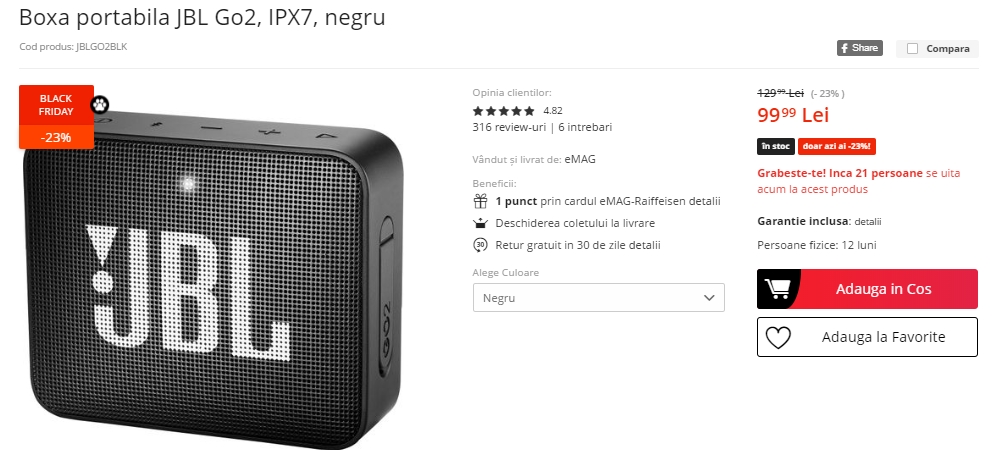Viewport: 1007px width, 450px height.
Task: Click the gift icon next to 1 punct
Action: (x=480, y=202)
